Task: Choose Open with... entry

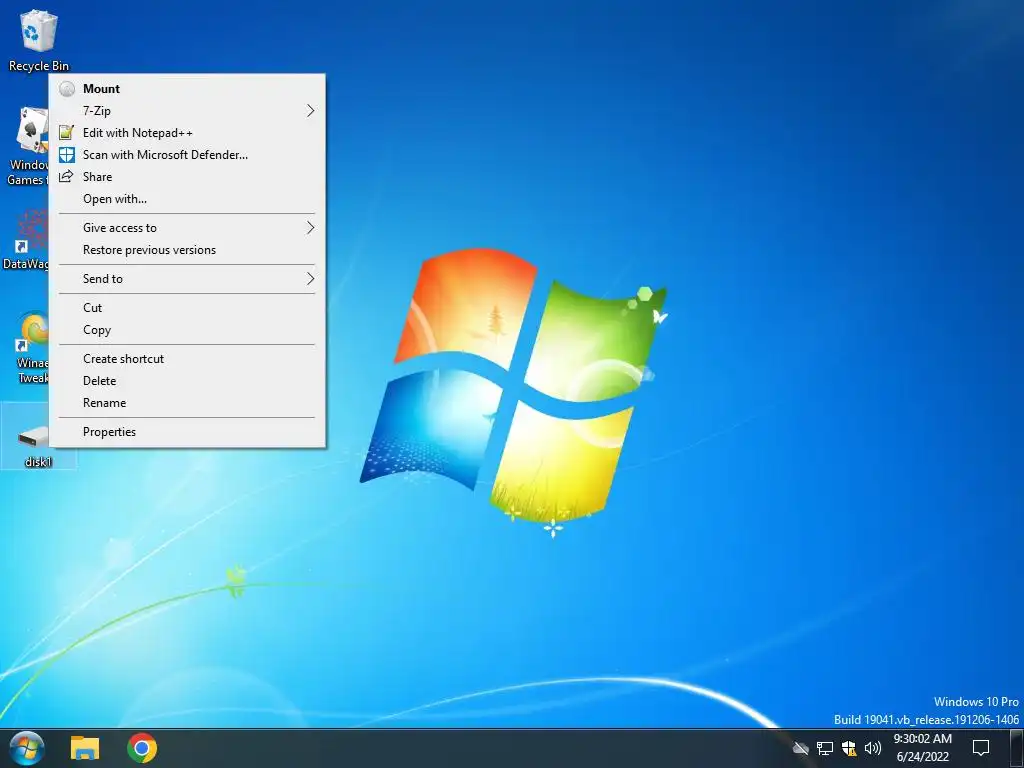Action: click(187, 199)
